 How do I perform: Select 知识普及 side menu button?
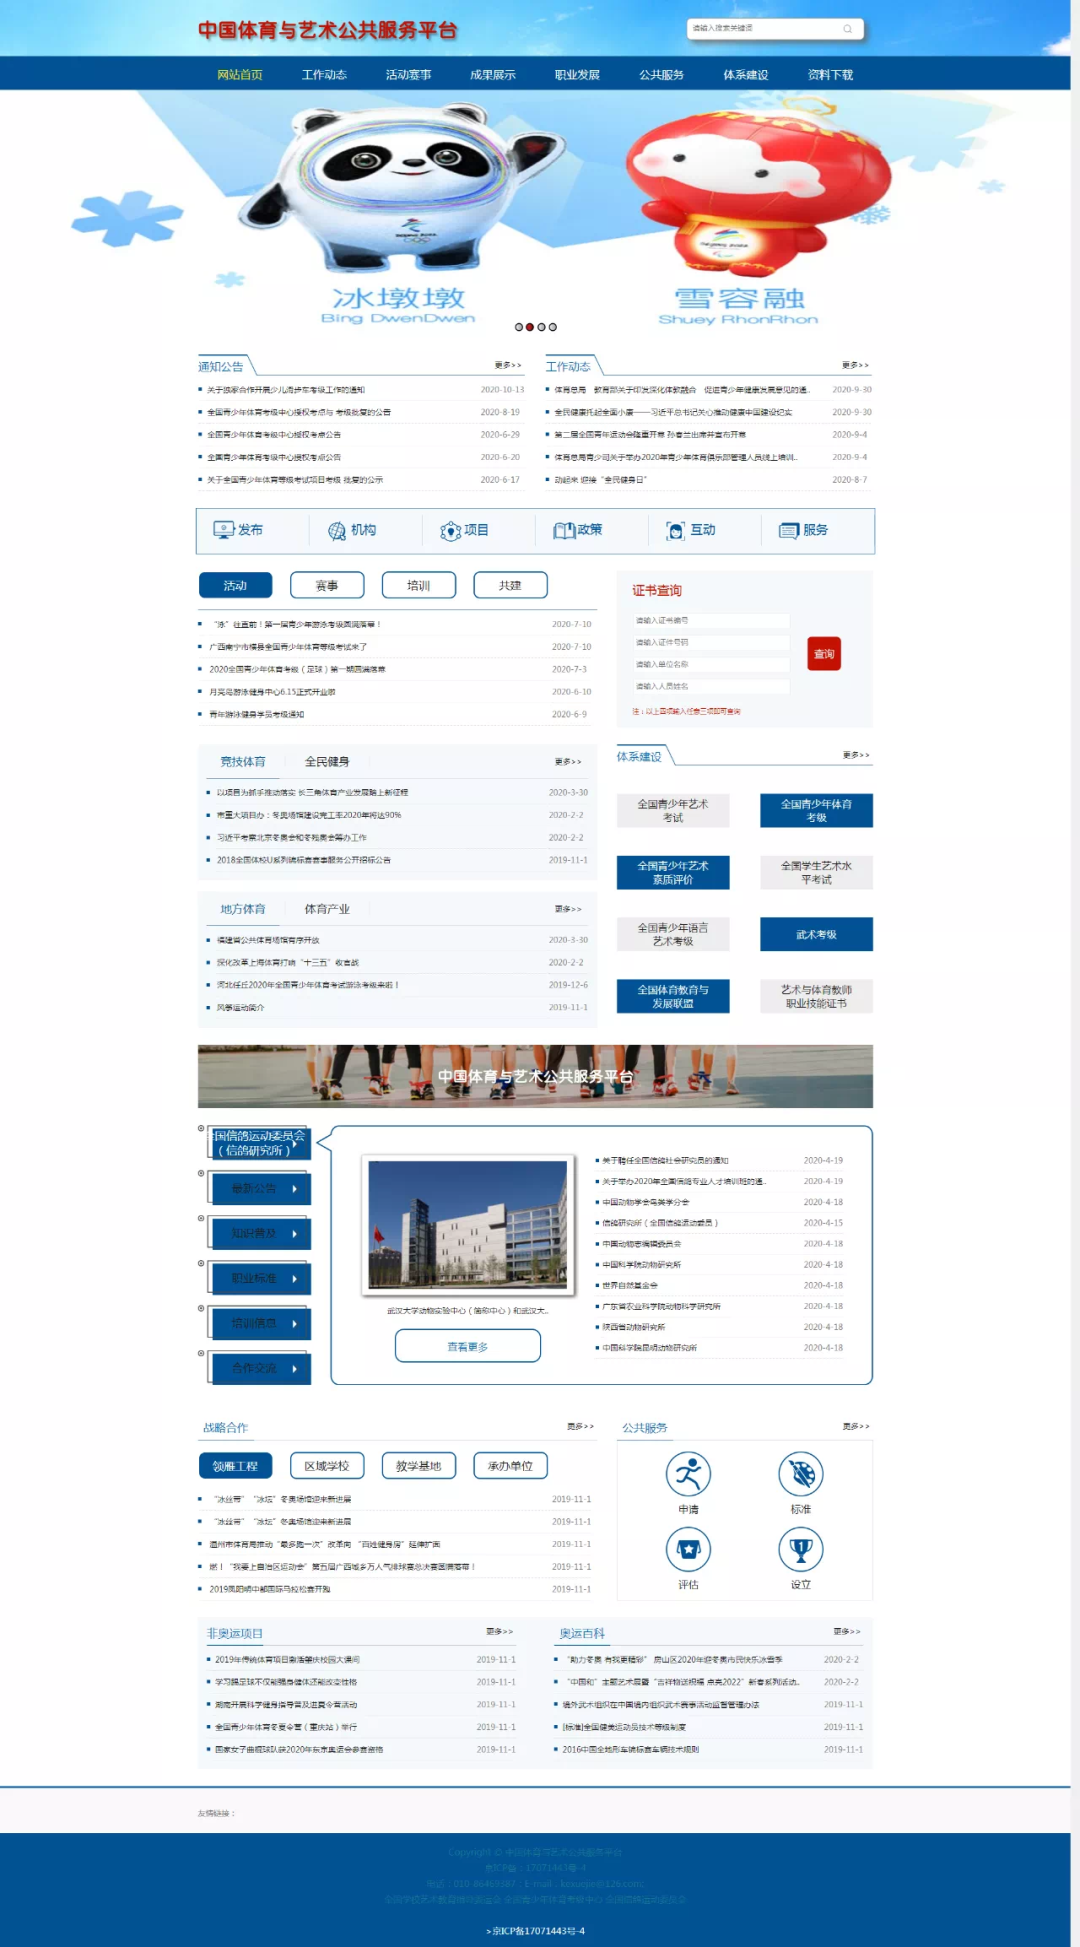pos(261,1234)
